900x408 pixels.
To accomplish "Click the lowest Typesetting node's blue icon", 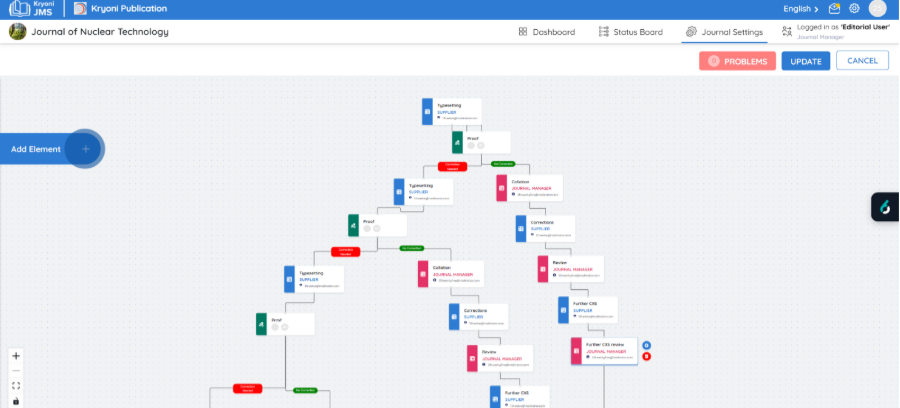I will 289,279.
